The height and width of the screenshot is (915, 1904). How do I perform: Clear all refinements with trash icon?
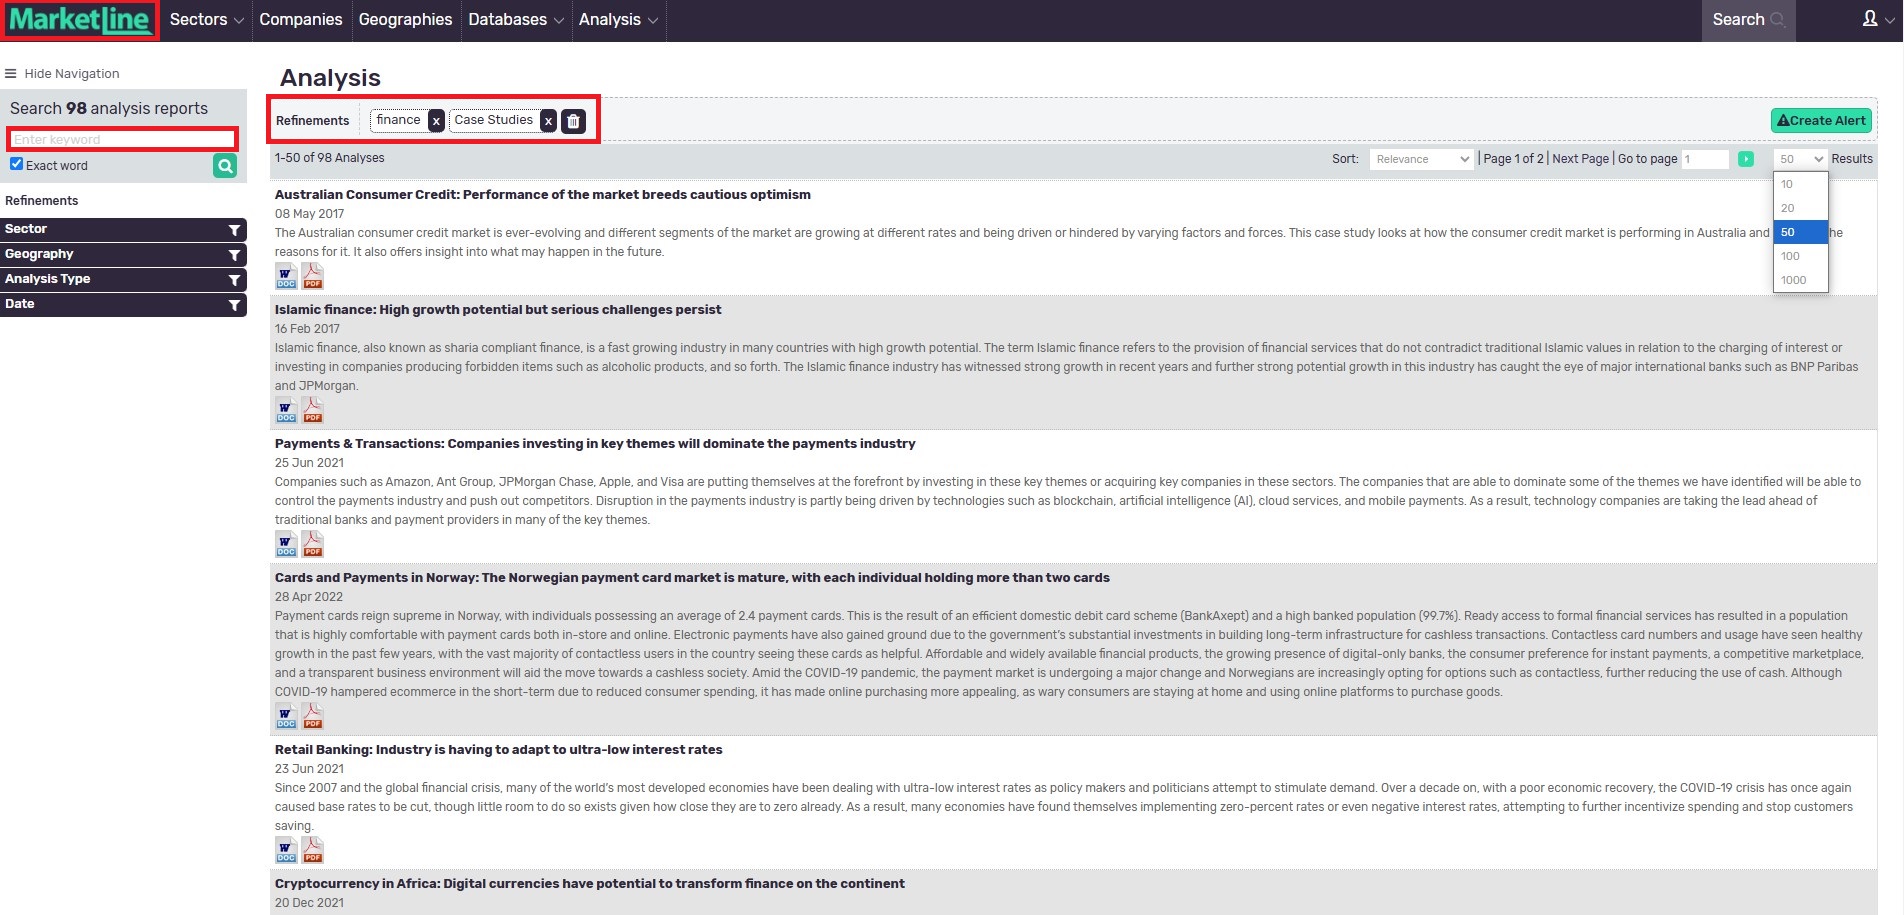573,121
